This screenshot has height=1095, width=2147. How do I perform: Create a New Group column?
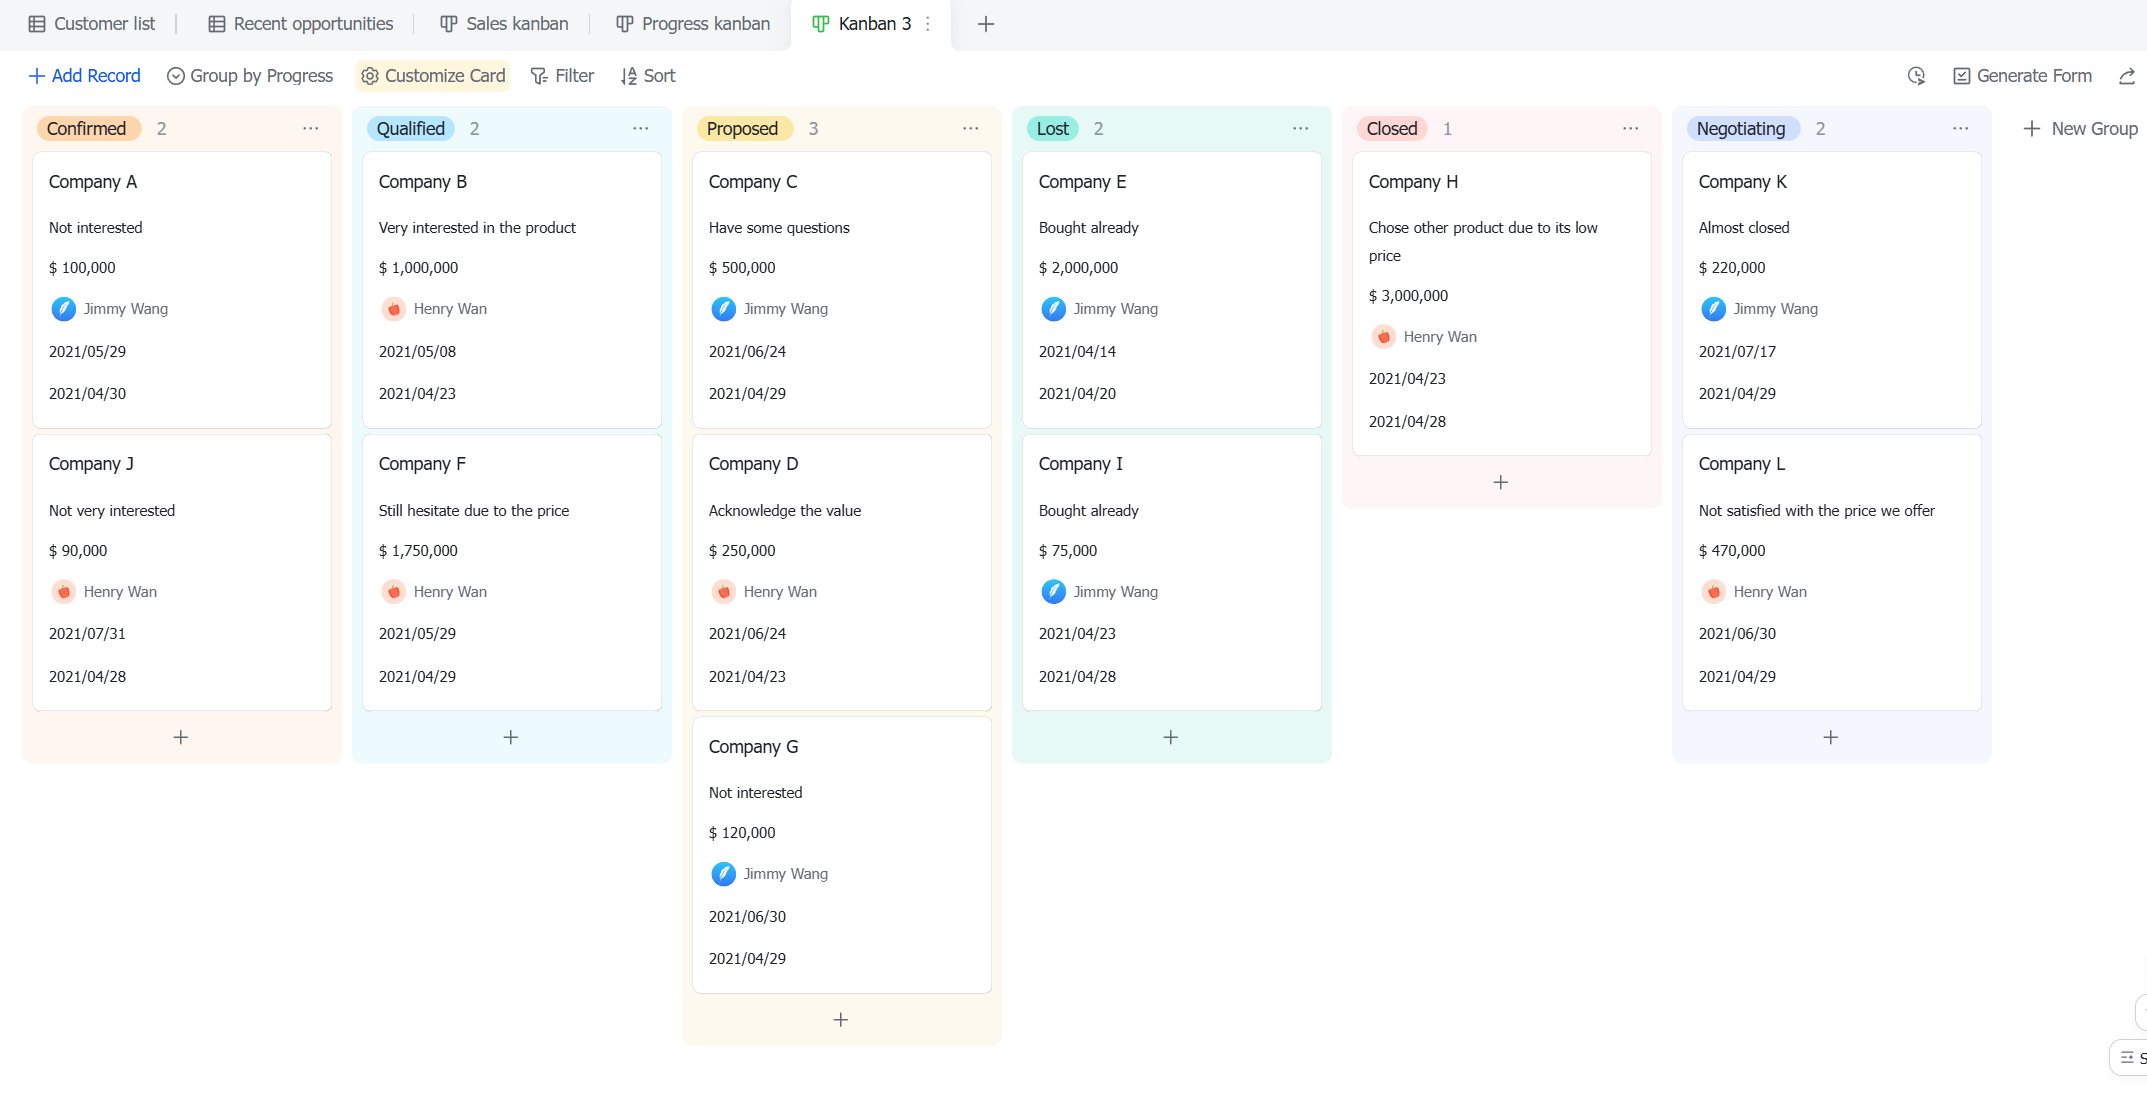point(2080,129)
